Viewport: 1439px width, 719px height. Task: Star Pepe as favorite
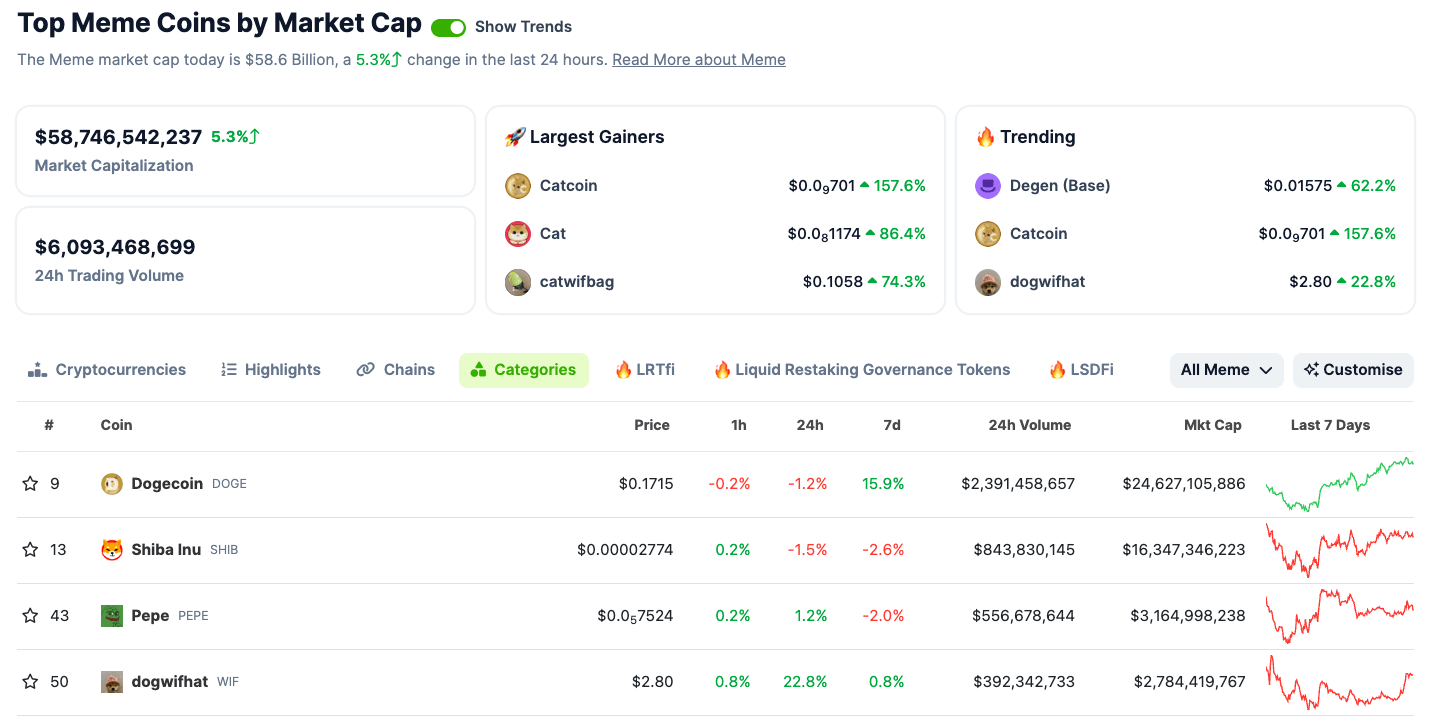[x=30, y=616]
